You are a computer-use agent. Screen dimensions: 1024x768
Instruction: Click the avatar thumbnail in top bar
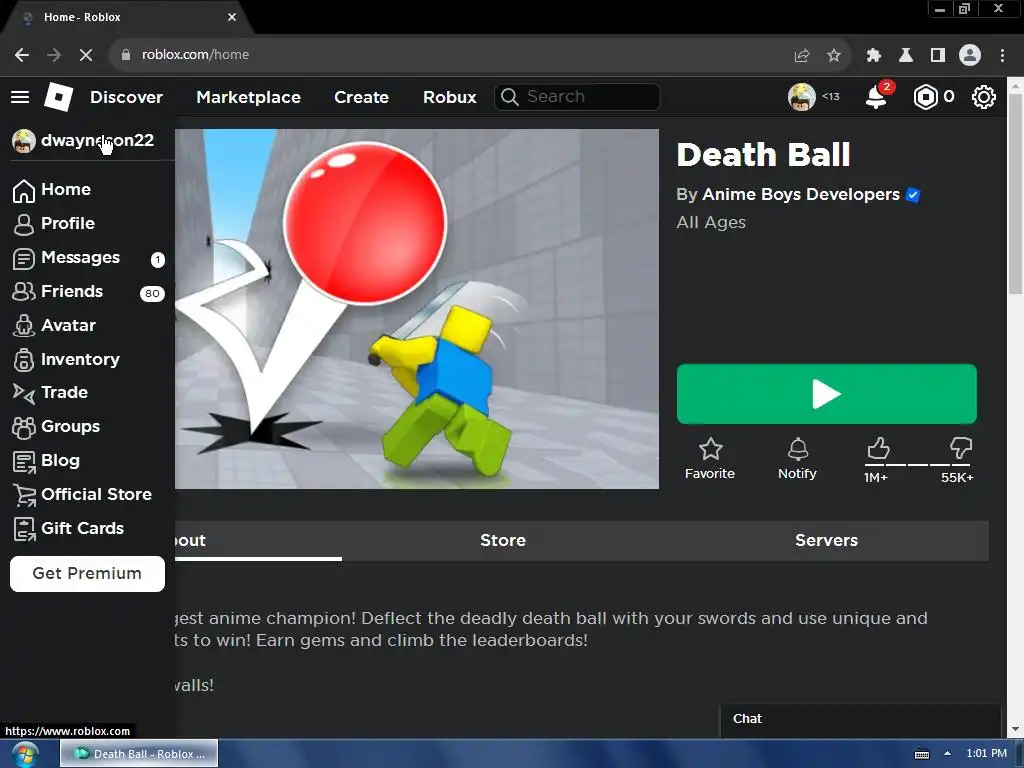click(x=801, y=97)
